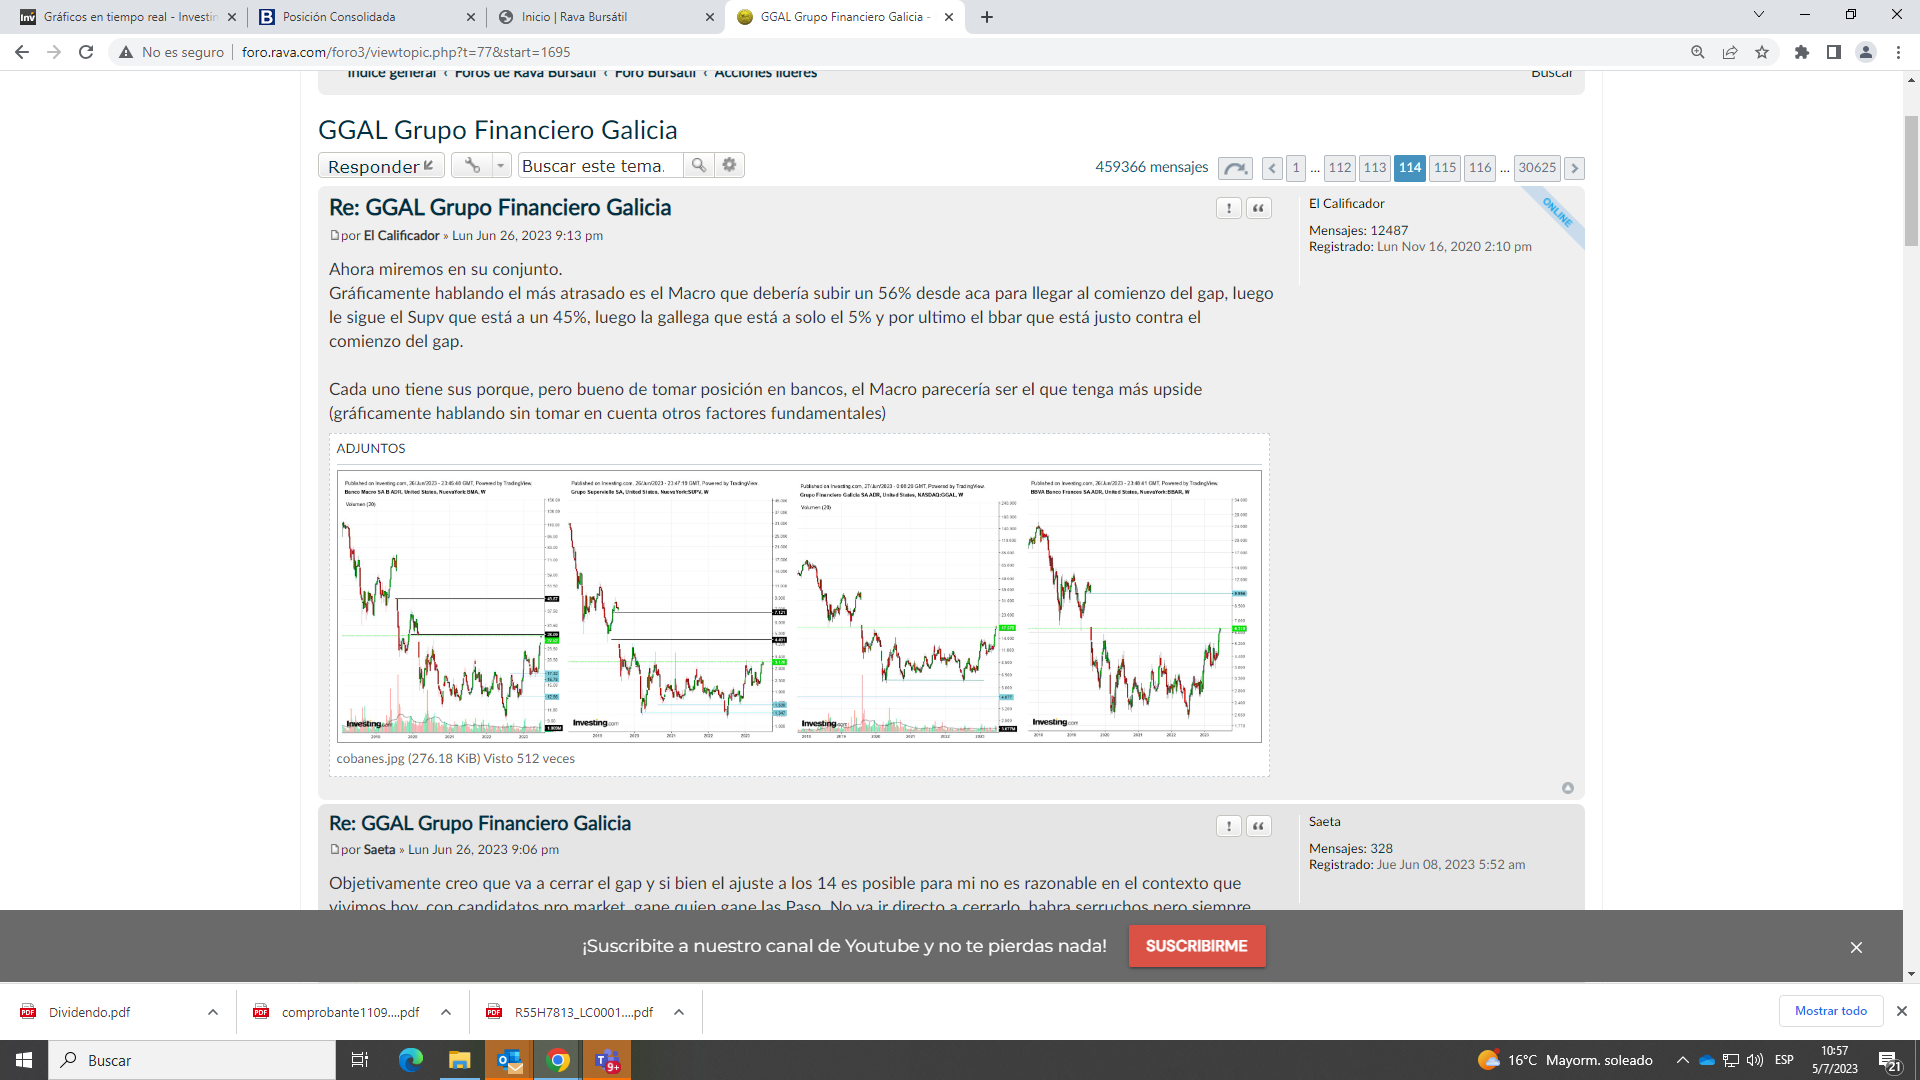Go to page 116 of the topic
The height and width of the screenshot is (1080, 1920).
pyautogui.click(x=1480, y=168)
